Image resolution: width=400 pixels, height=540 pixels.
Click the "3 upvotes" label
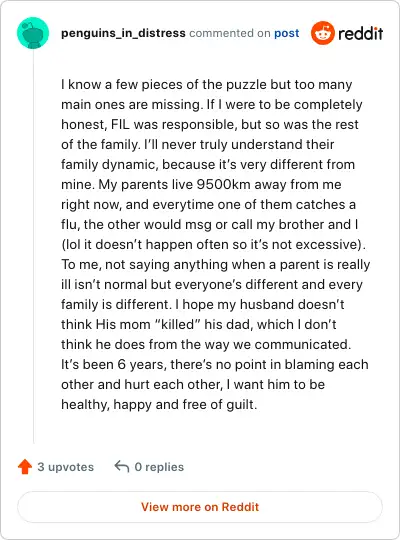click(65, 467)
